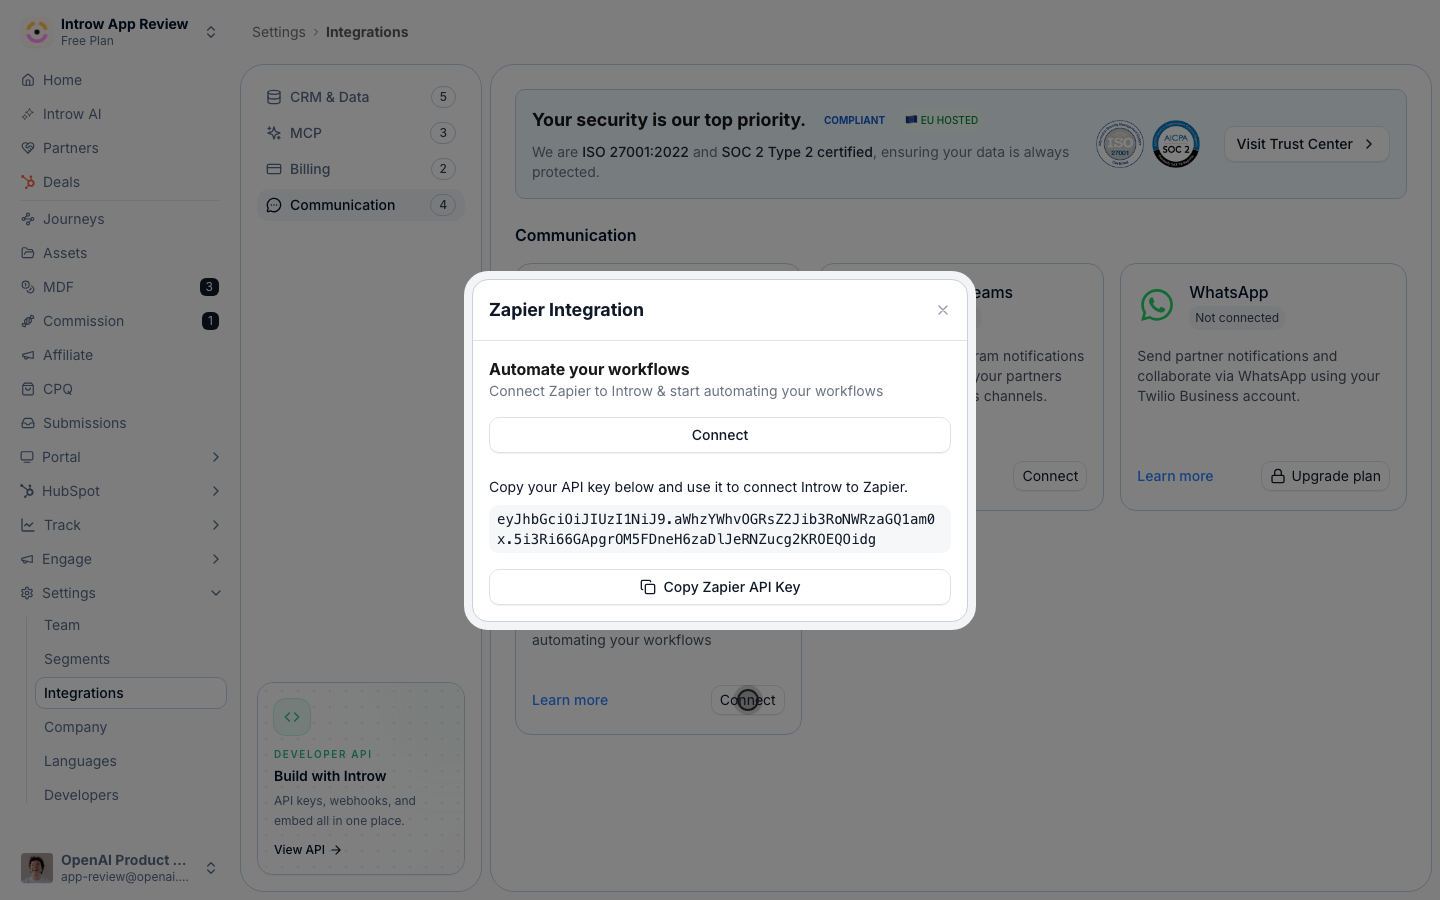Click the WhatsApp 'Not connected' status label
The image size is (1440, 900).
point(1237,318)
